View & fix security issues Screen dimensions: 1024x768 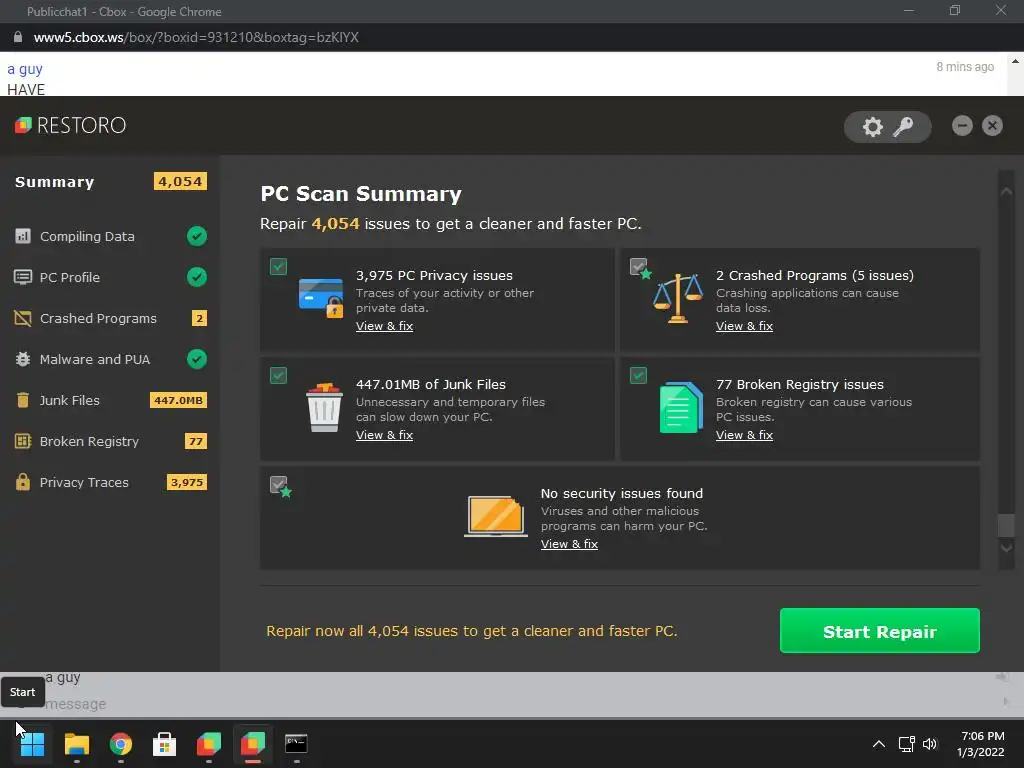(569, 544)
